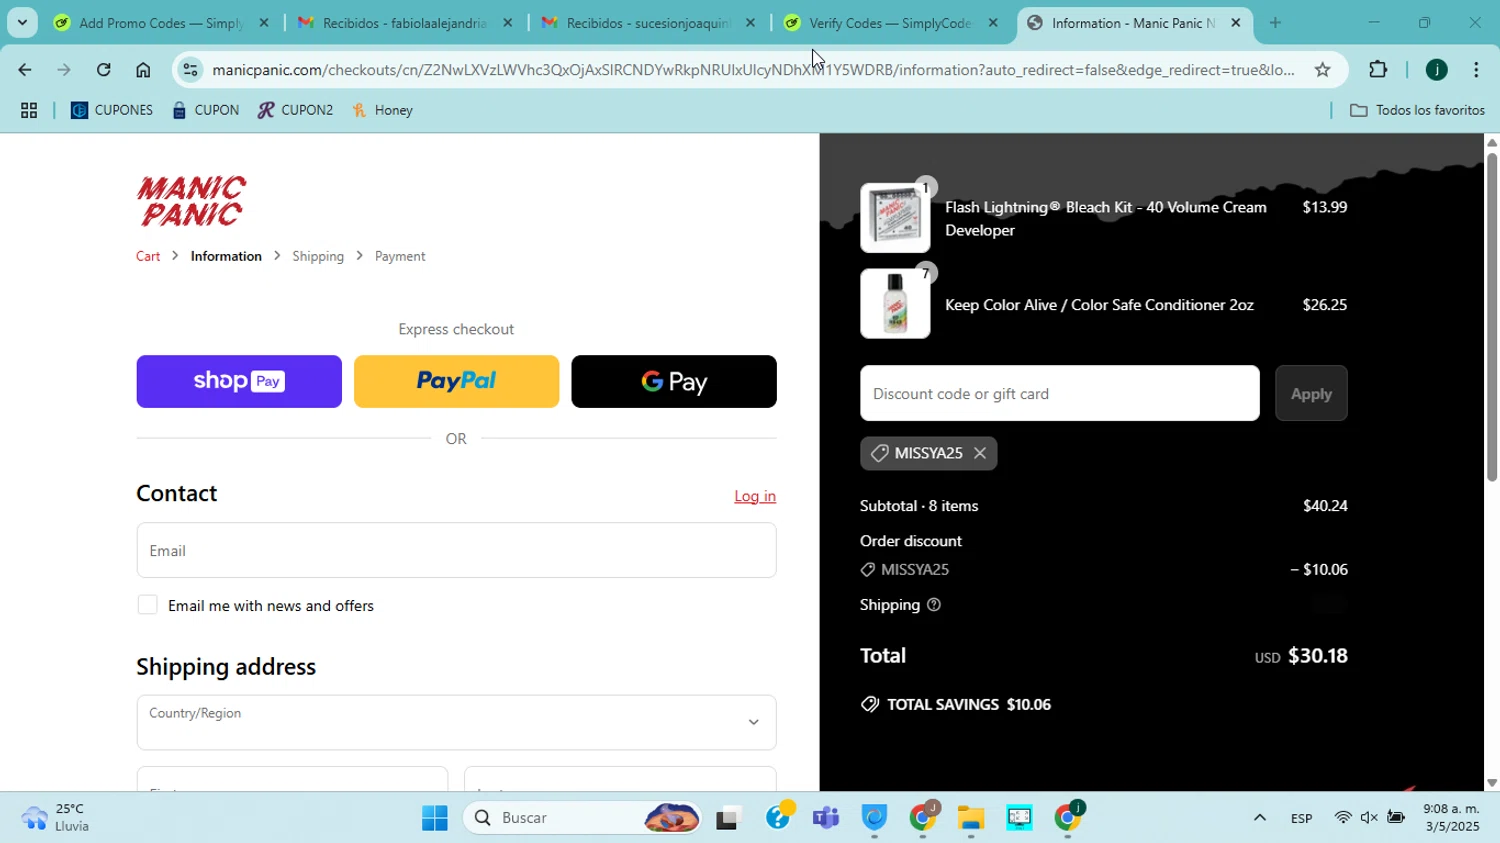This screenshot has height=843, width=1500.
Task: Click Keep Color Alive Conditioner thumbnail
Action: coord(895,304)
